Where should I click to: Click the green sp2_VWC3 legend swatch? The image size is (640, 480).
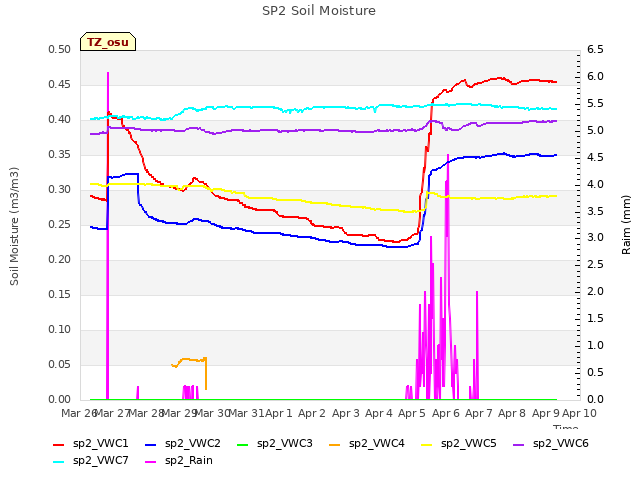coord(243,445)
